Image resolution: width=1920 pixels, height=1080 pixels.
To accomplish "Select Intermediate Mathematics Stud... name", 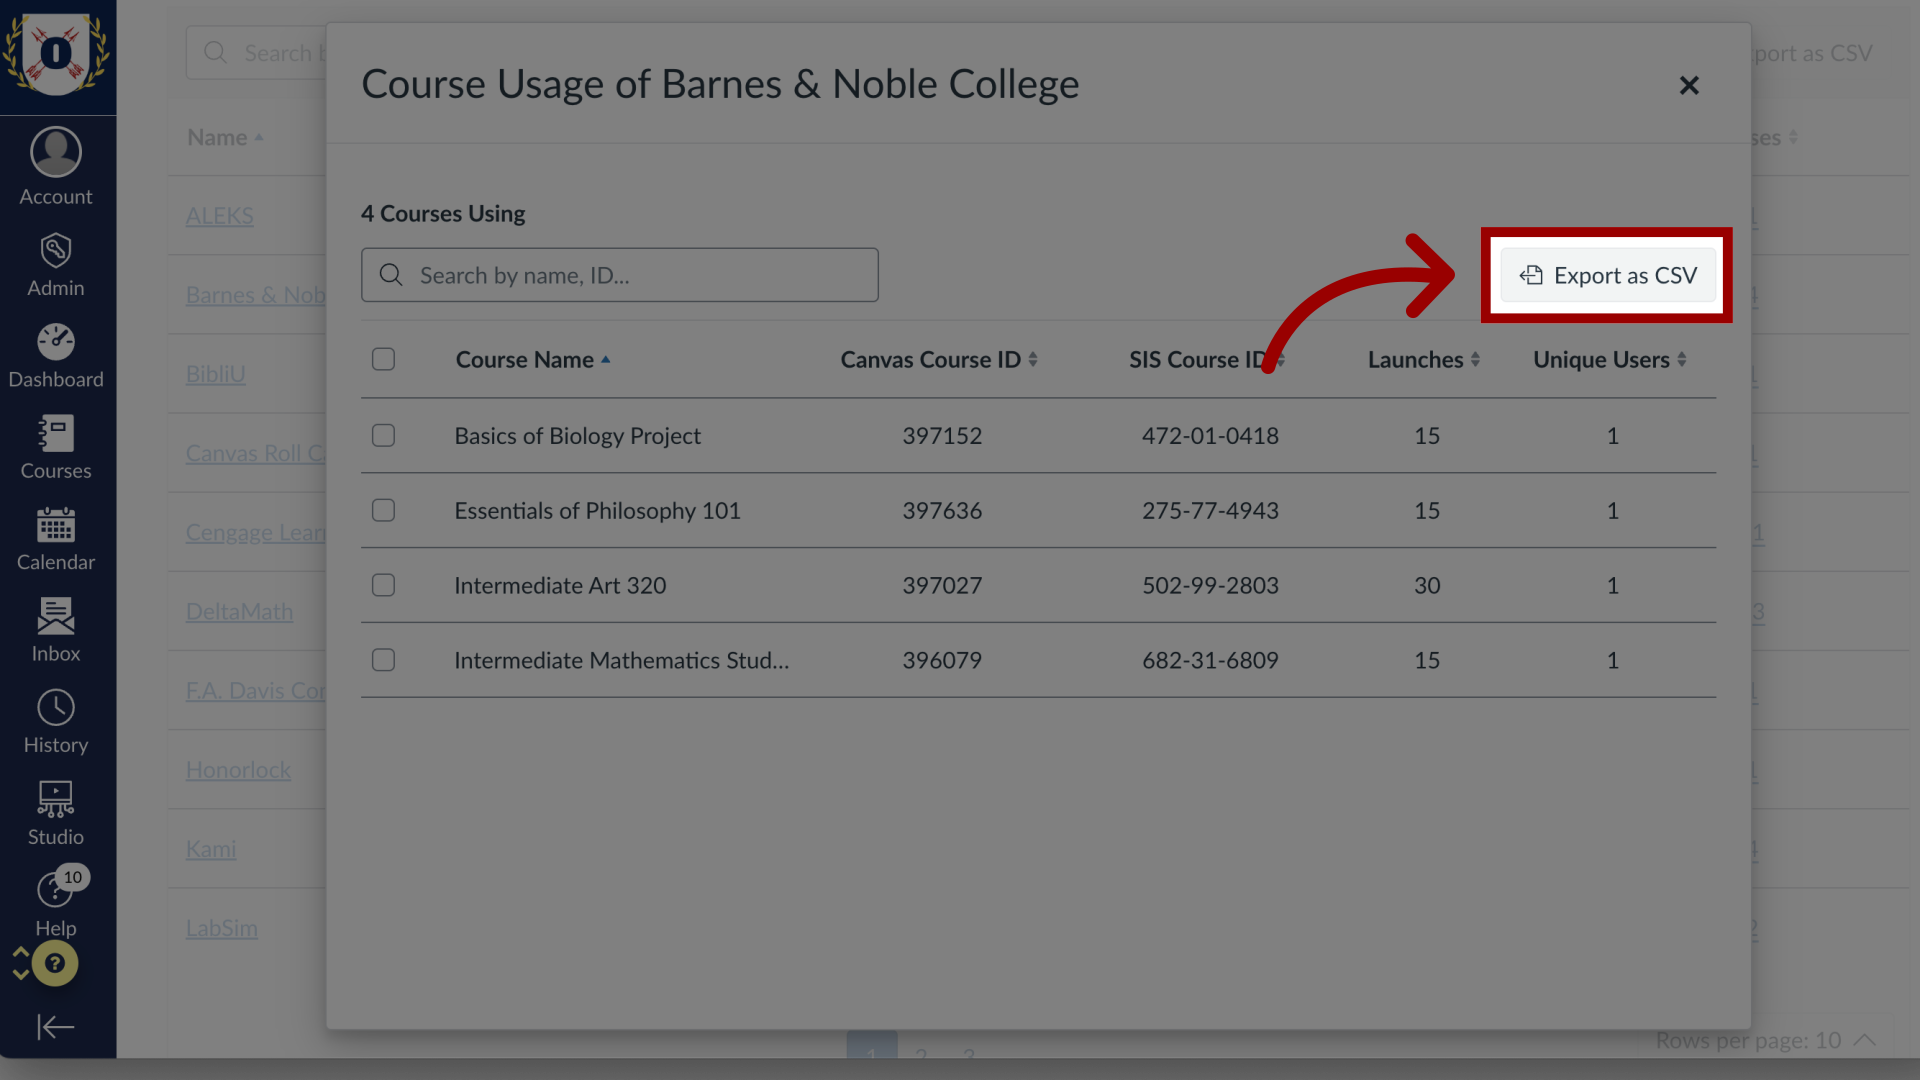I will (621, 660).
